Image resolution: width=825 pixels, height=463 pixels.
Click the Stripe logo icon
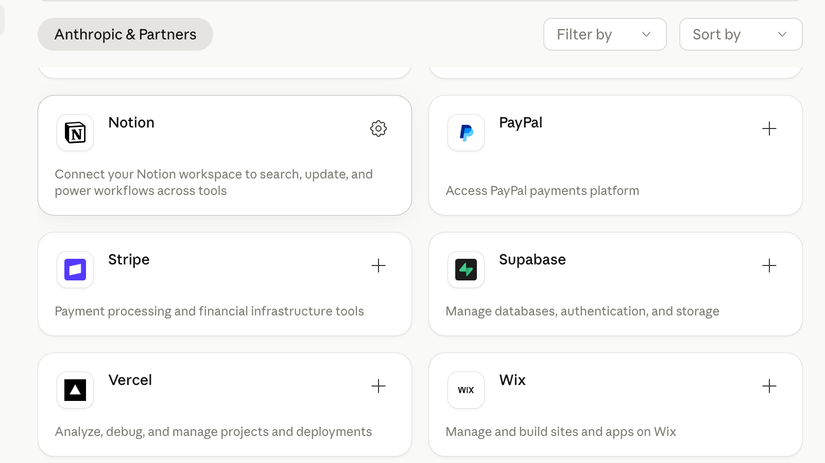(x=75, y=269)
